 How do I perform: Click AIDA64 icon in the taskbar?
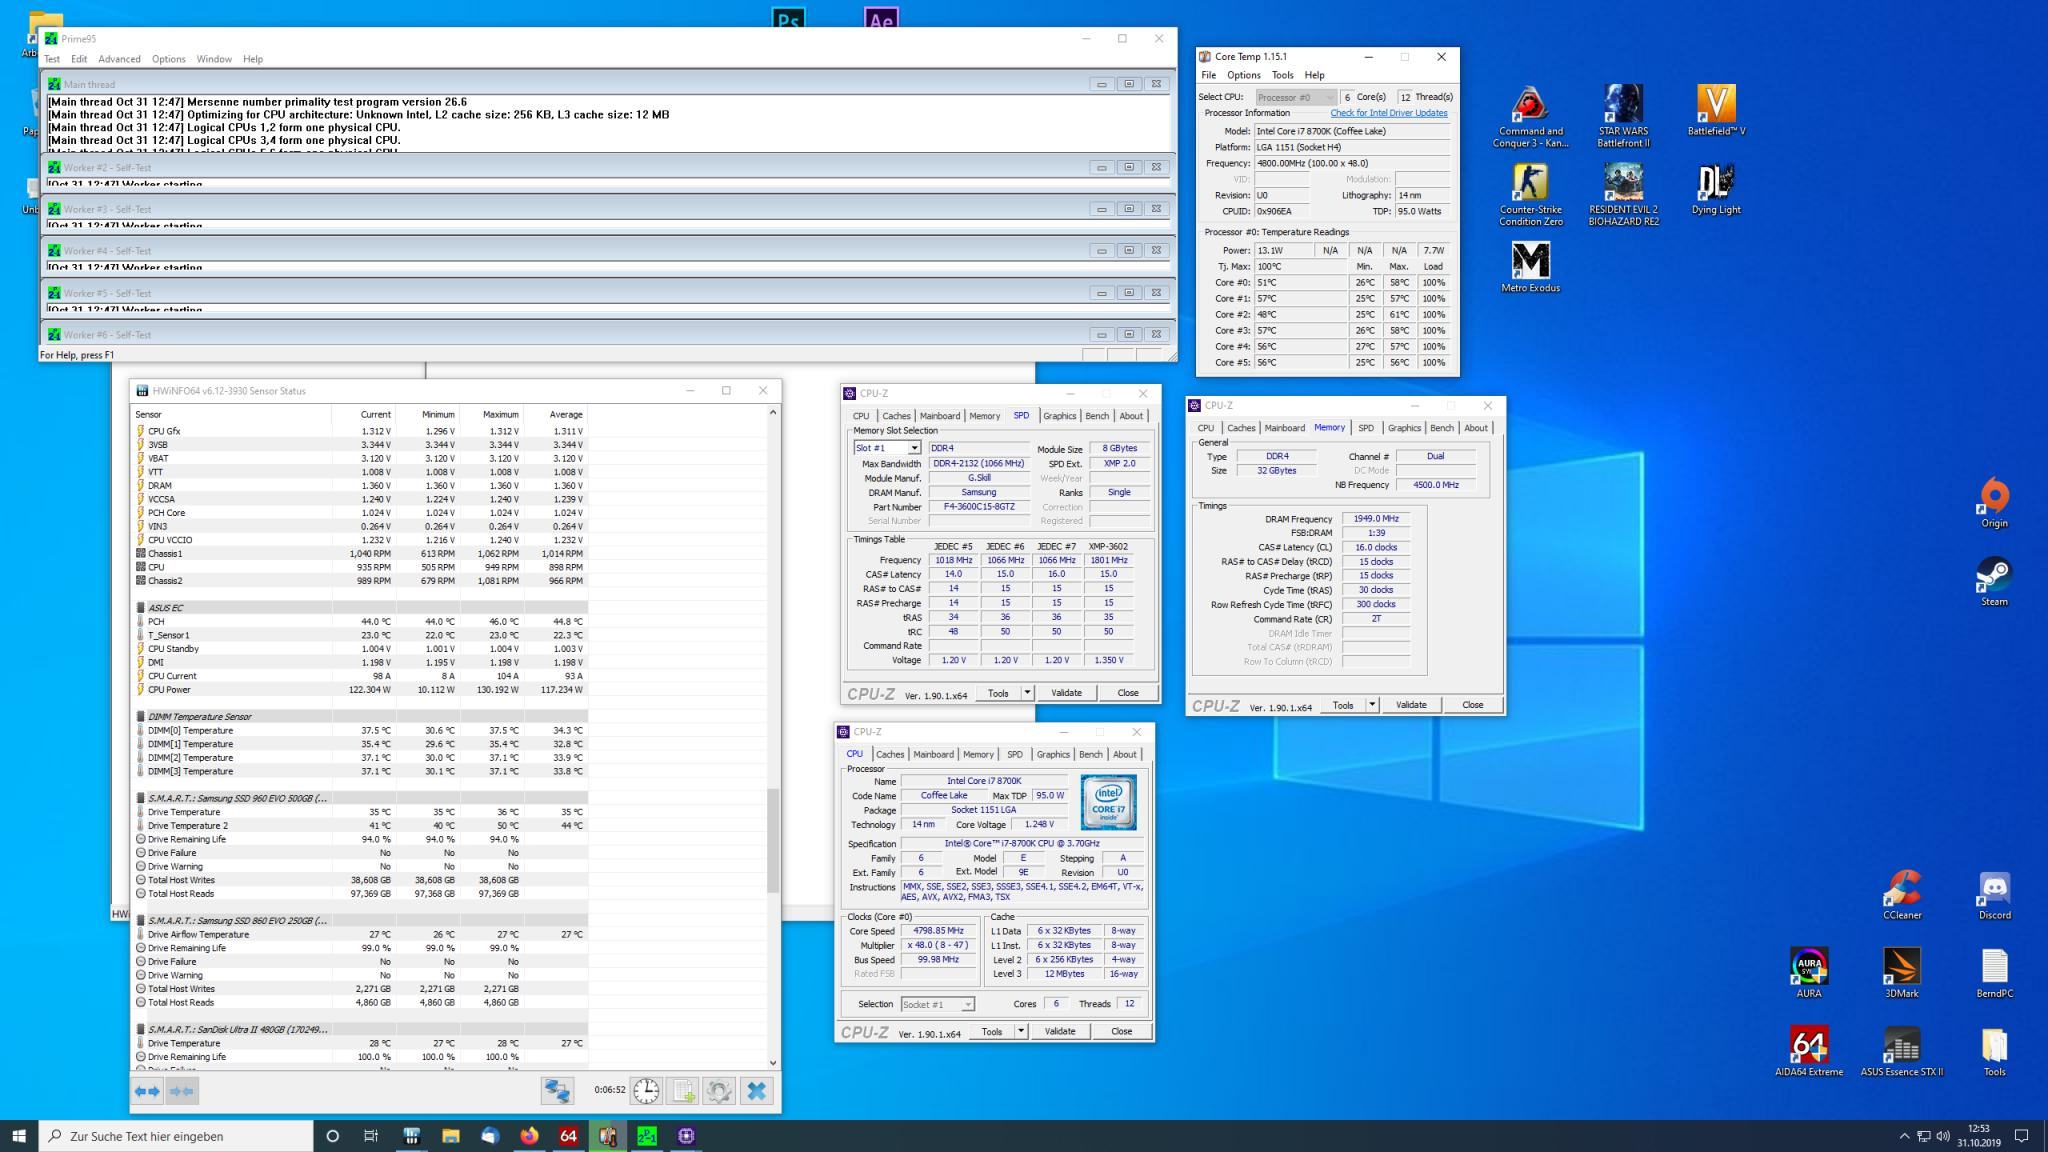coord(568,1136)
